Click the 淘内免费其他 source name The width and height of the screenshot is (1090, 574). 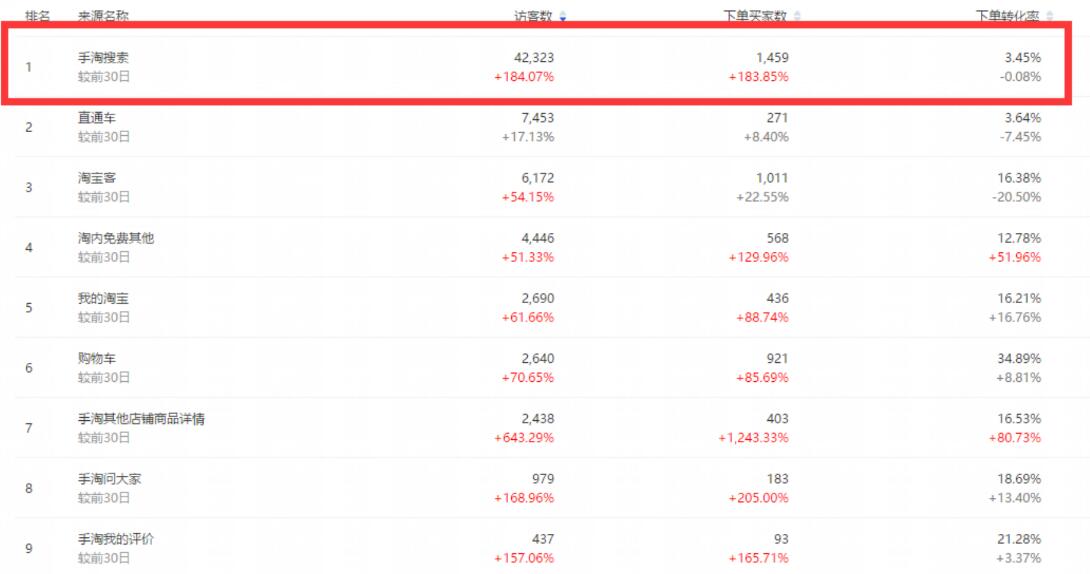[116, 238]
